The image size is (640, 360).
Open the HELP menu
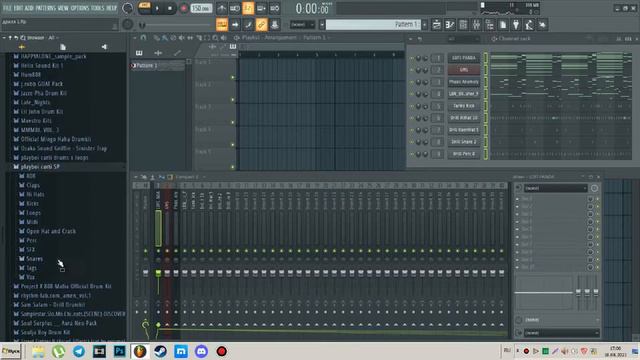(x=111, y=8)
